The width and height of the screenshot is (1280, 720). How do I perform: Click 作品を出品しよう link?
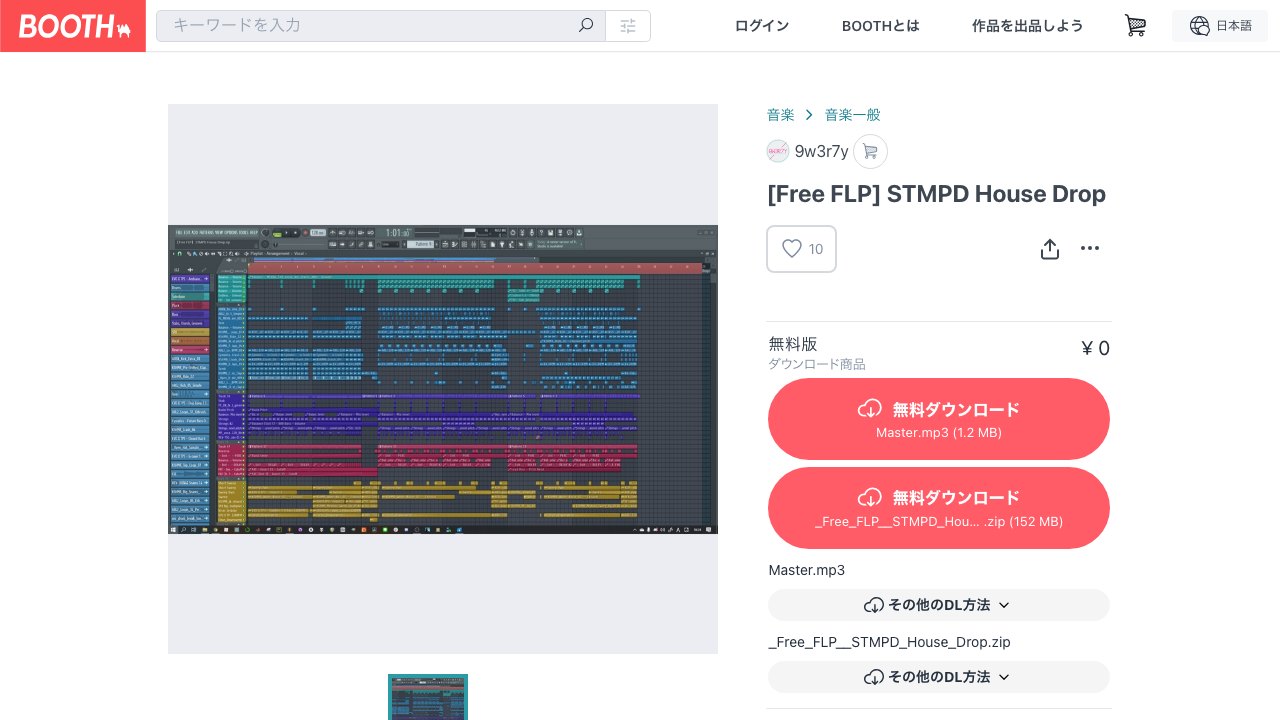pos(1027,26)
